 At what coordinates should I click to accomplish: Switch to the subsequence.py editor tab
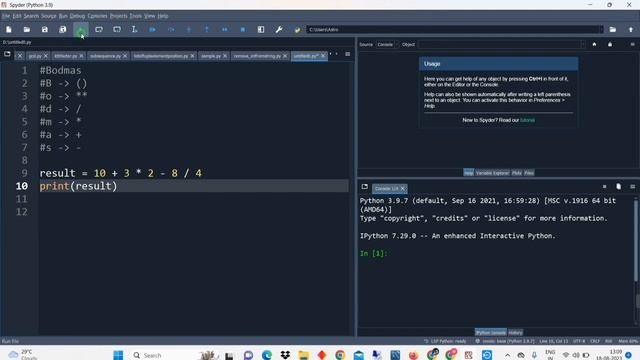click(105, 56)
